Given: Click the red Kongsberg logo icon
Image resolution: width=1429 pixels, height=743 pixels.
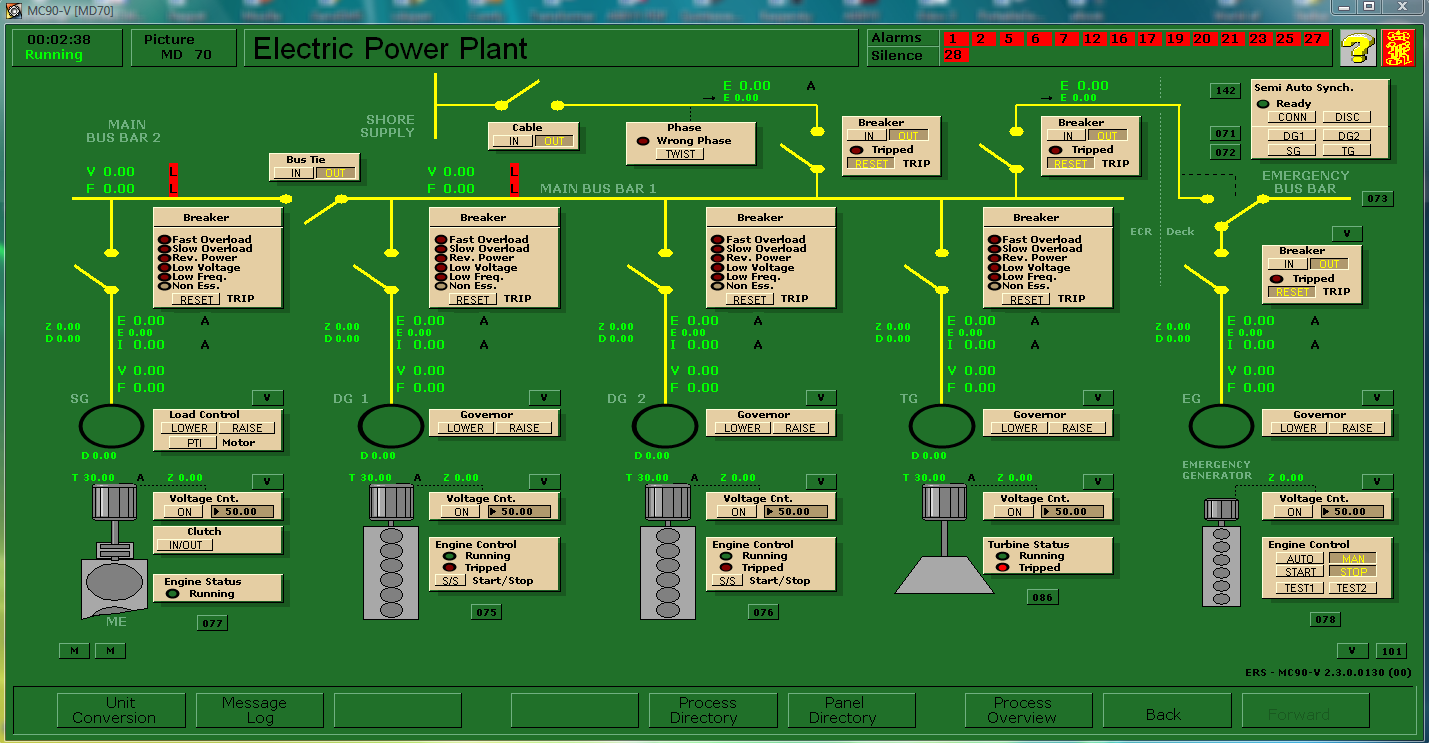Looking at the screenshot, I should [x=1398, y=47].
